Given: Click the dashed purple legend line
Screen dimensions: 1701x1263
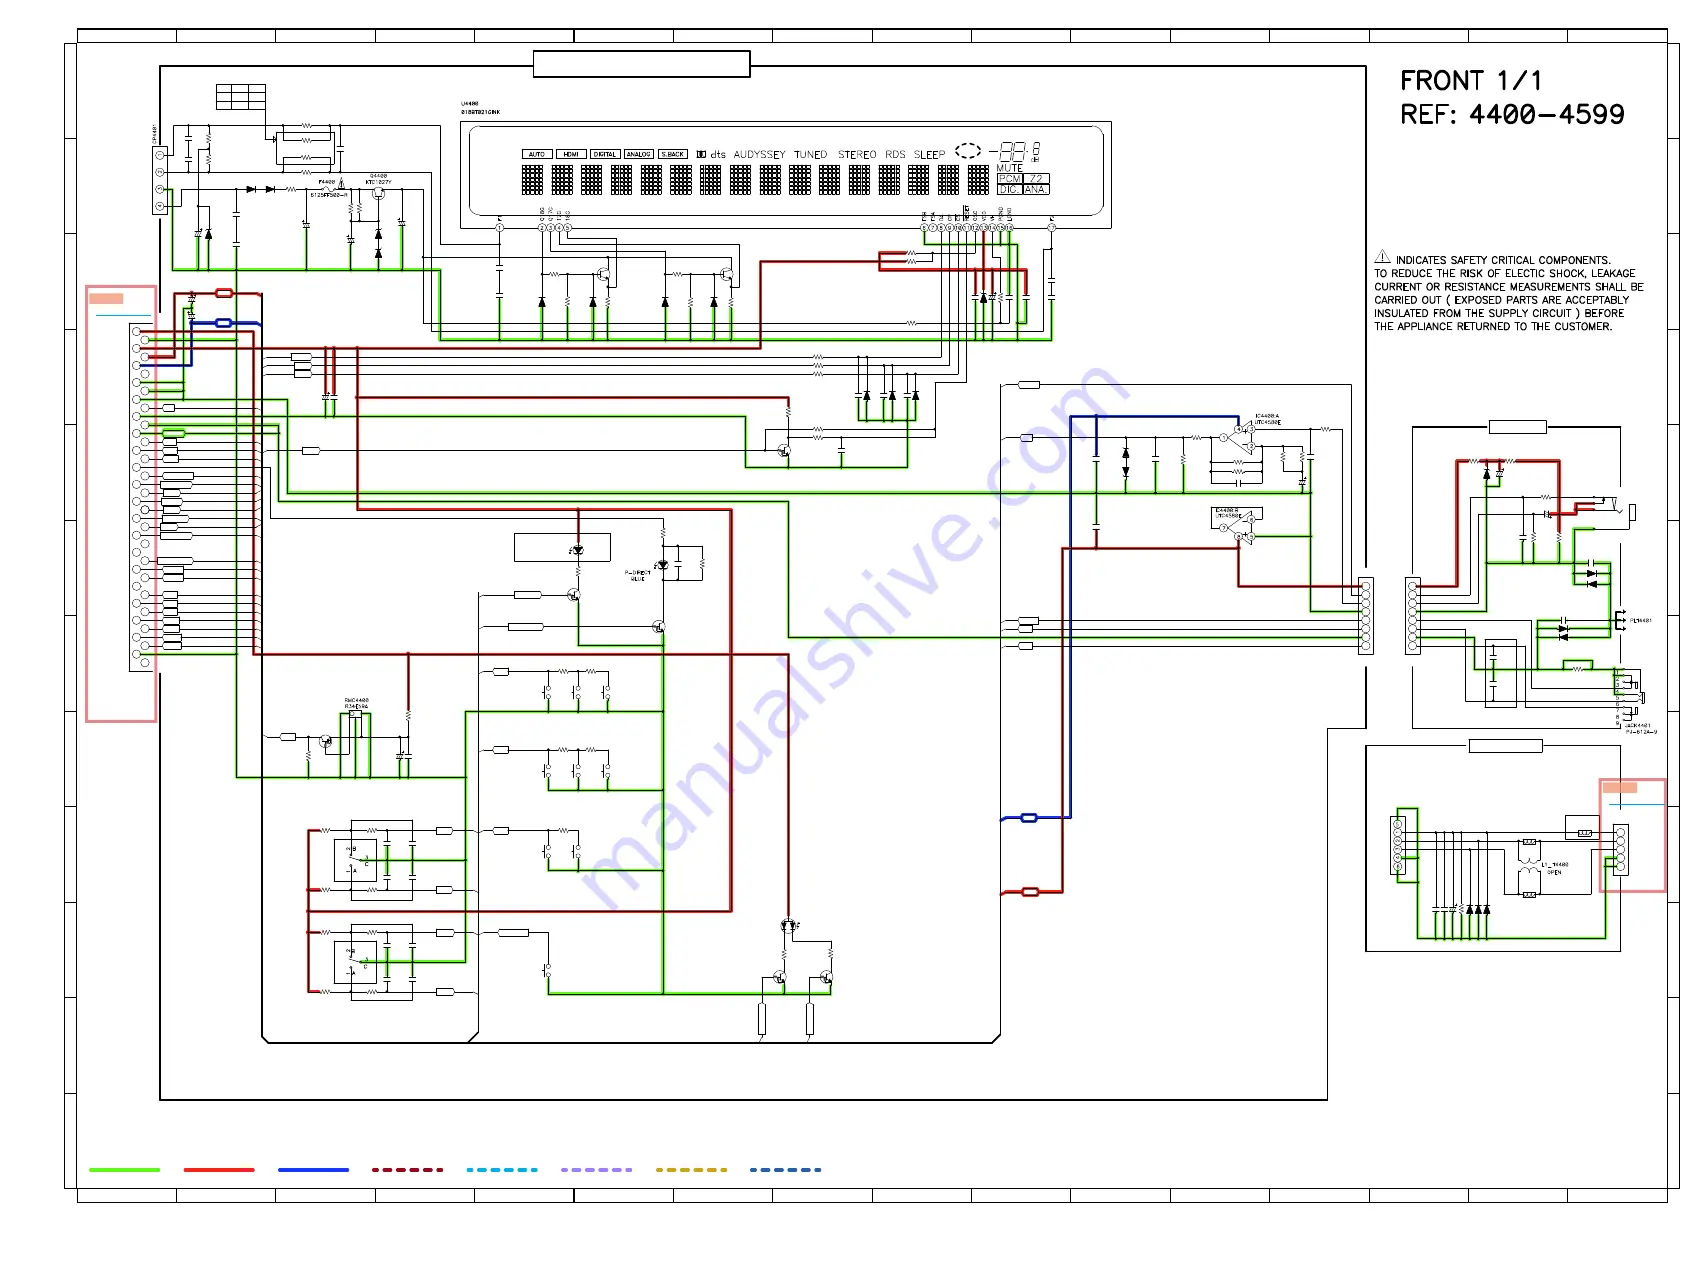Looking at the screenshot, I should click(x=597, y=1169).
